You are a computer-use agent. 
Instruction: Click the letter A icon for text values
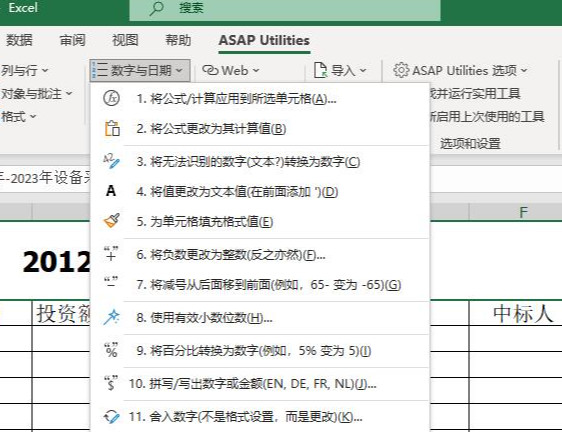click(111, 191)
